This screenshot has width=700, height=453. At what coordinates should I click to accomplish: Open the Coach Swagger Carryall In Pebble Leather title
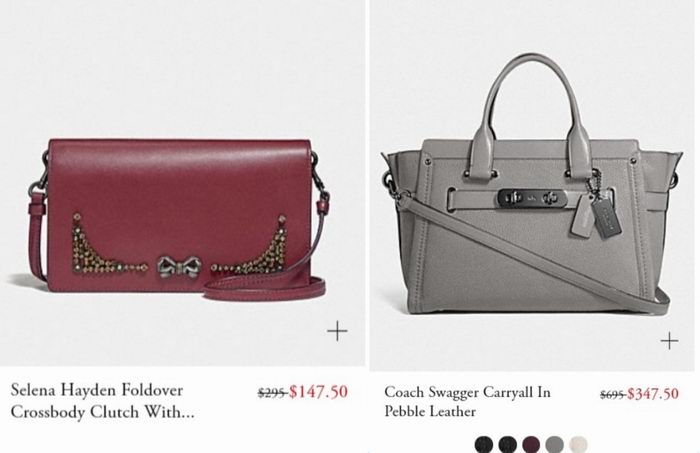point(467,401)
